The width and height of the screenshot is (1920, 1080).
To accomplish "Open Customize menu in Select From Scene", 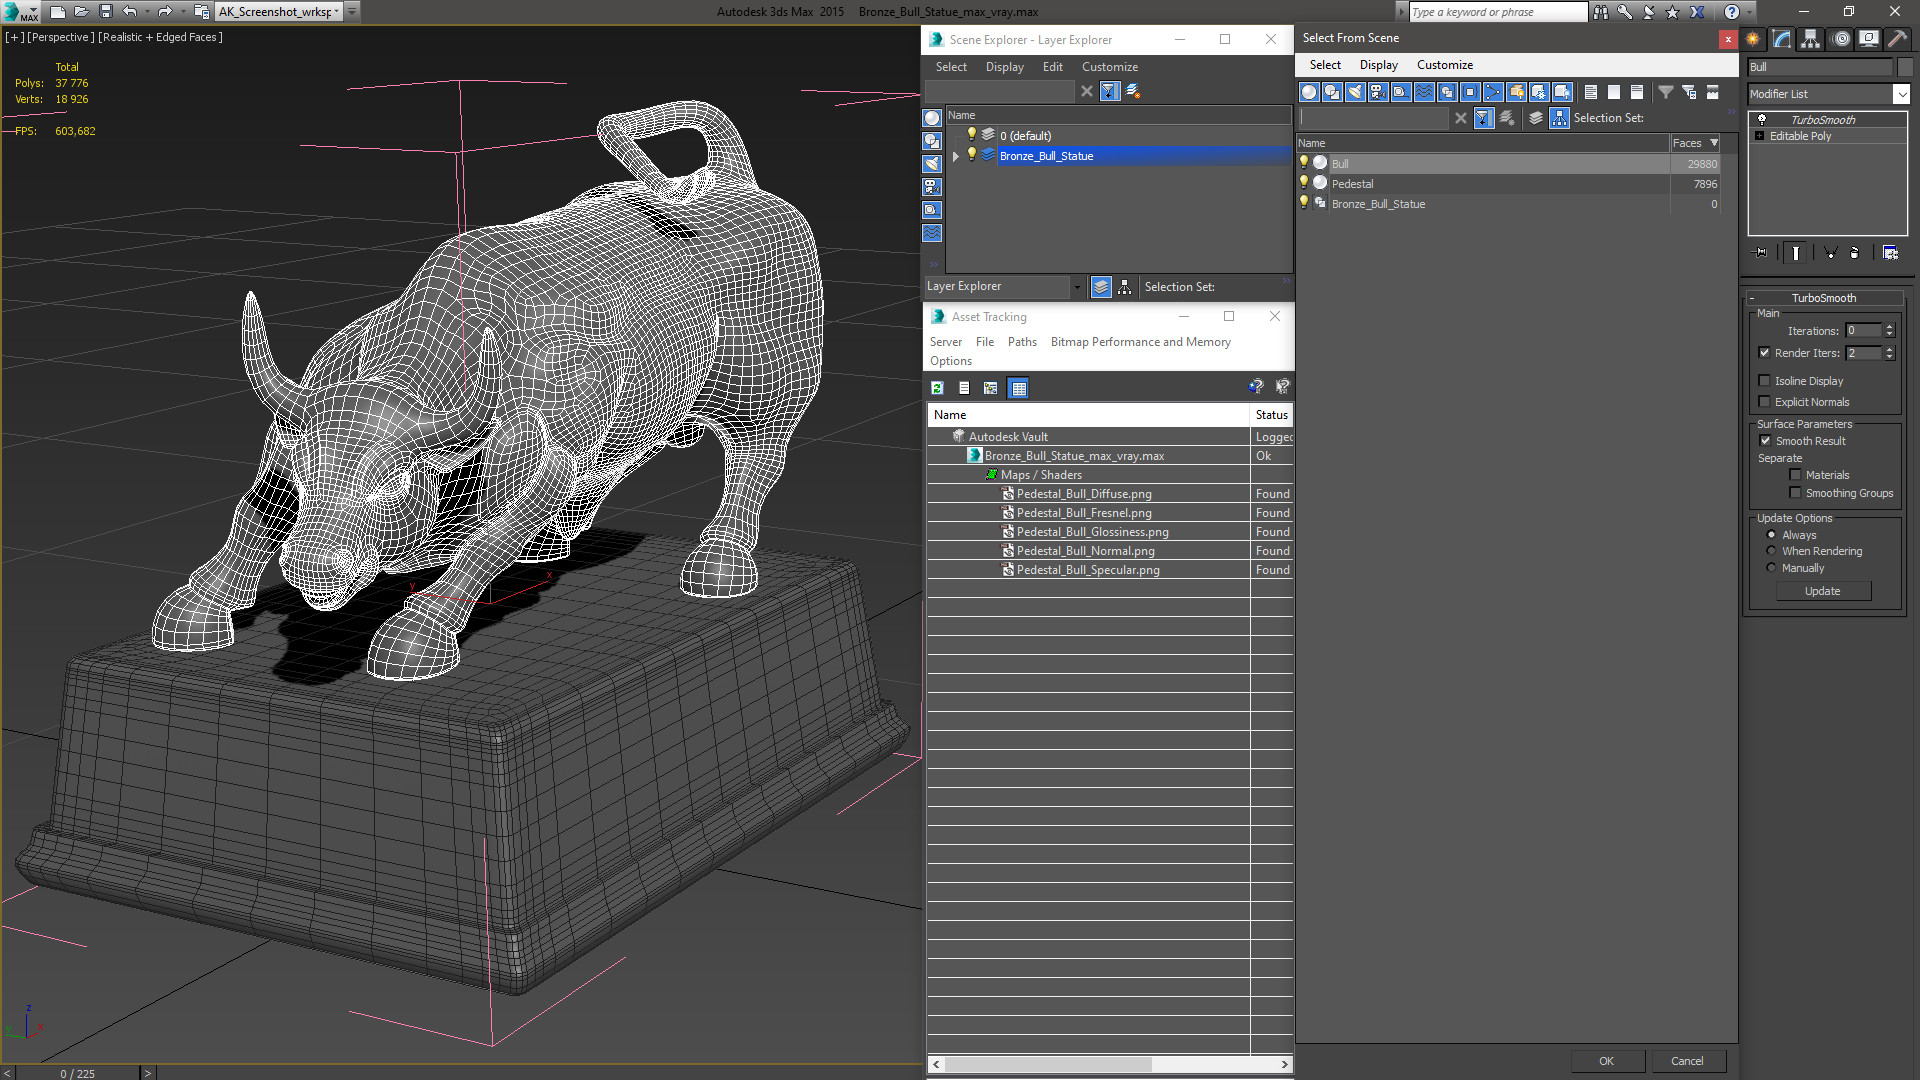I will [1444, 65].
